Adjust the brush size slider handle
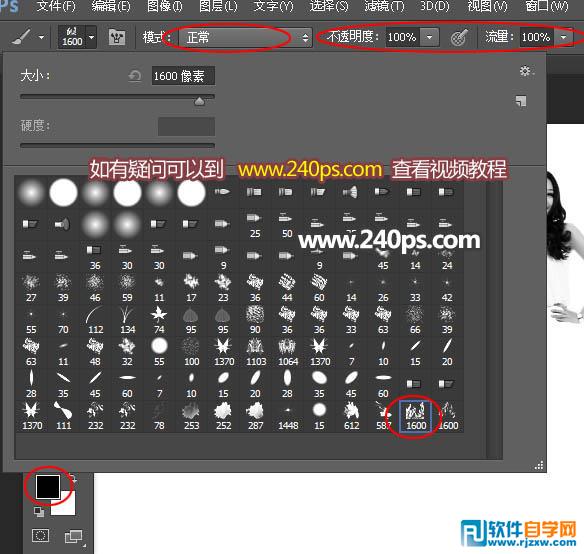Viewport: 584px width, 554px height. (x=200, y=101)
